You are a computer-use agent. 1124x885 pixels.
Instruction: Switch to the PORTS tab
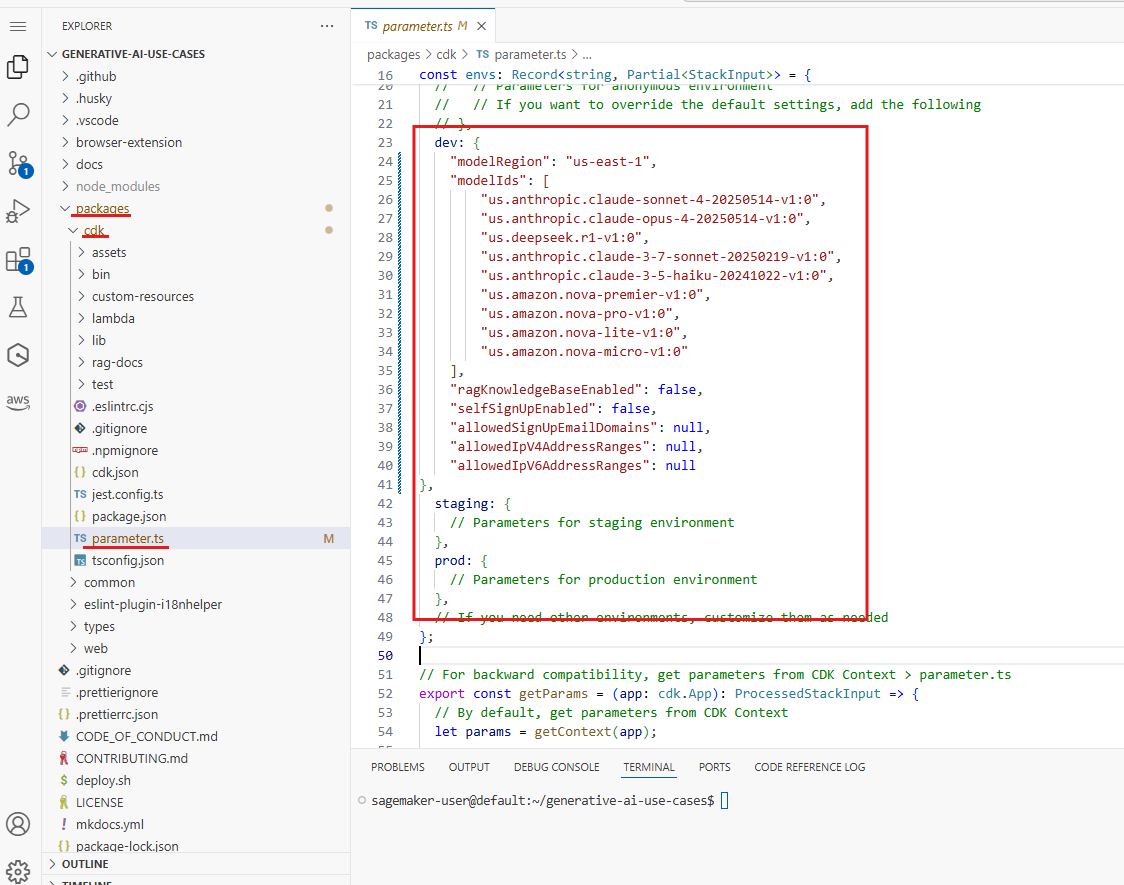(x=715, y=767)
